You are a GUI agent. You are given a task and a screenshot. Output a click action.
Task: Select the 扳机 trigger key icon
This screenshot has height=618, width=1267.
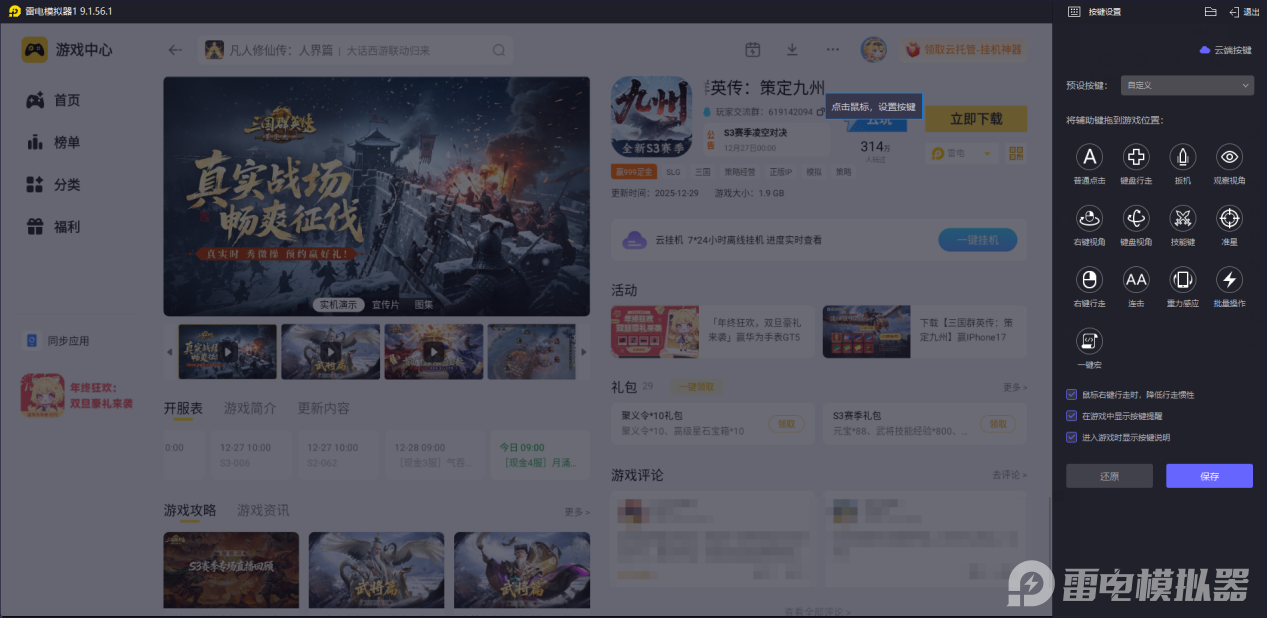[1183, 157]
